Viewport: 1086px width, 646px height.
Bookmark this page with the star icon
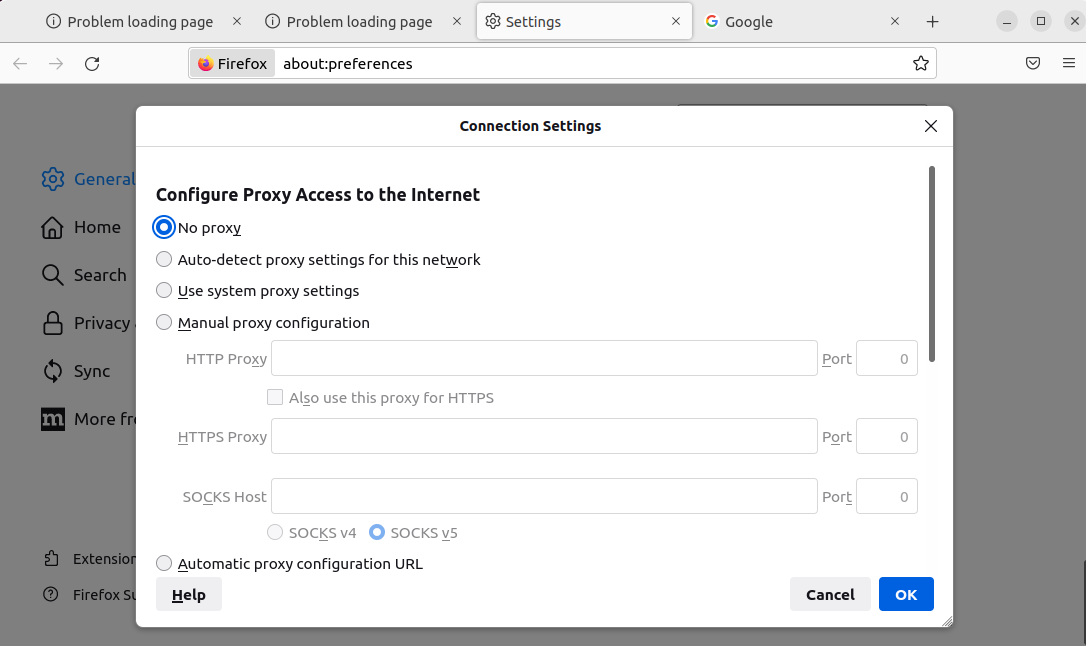(921, 64)
